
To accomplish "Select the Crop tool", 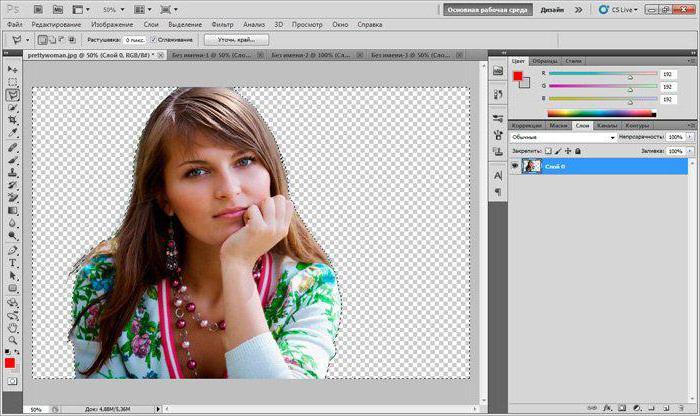I will click(x=12, y=120).
